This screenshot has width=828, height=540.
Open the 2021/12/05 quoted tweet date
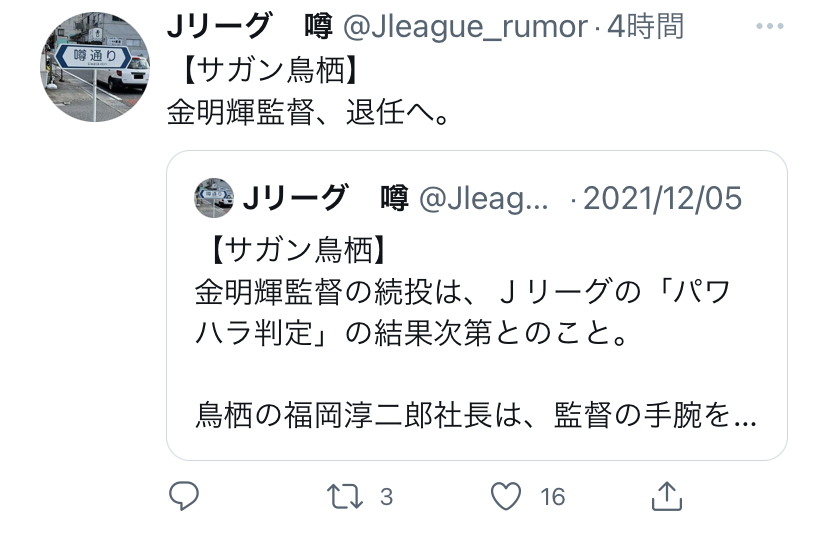point(662,198)
